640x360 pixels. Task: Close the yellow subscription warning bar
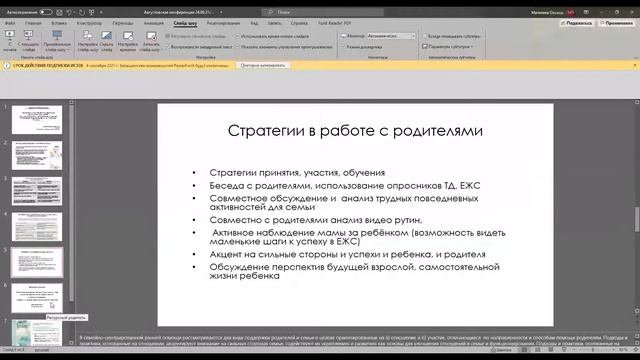point(635,65)
